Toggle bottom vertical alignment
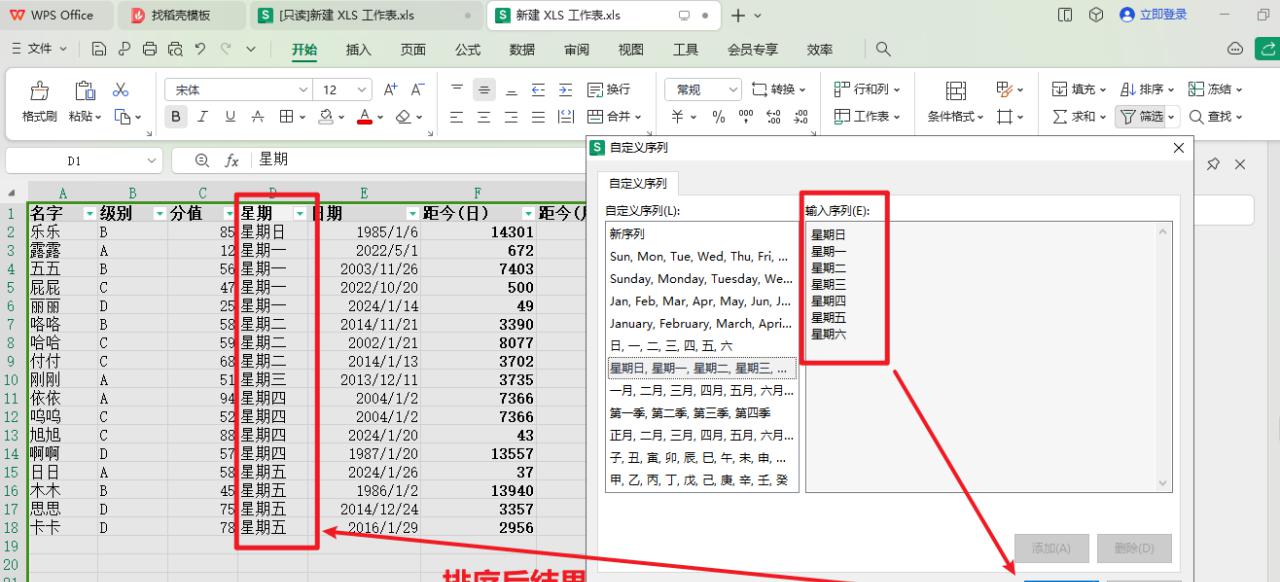The height and width of the screenshot is (582, 1280). pos(511,90)
